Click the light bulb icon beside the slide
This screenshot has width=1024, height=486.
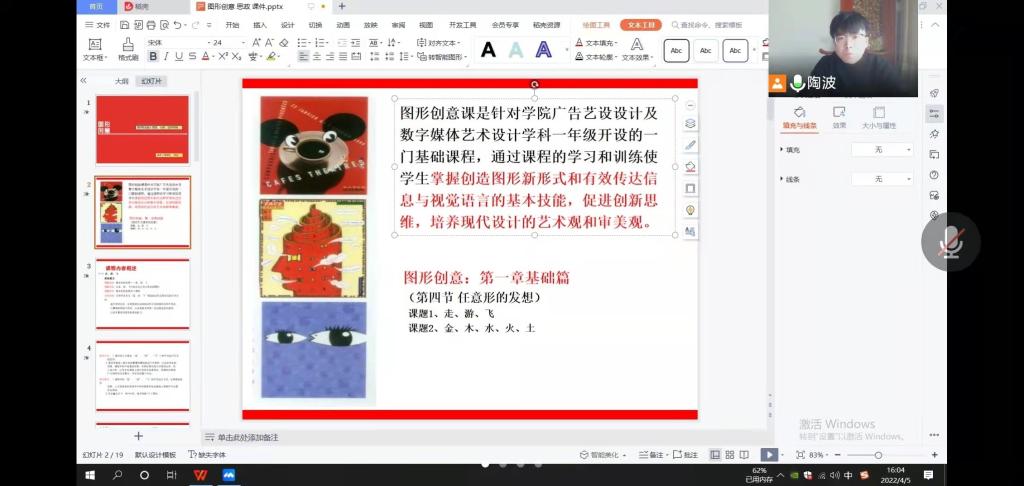click(x=690, y=210)
